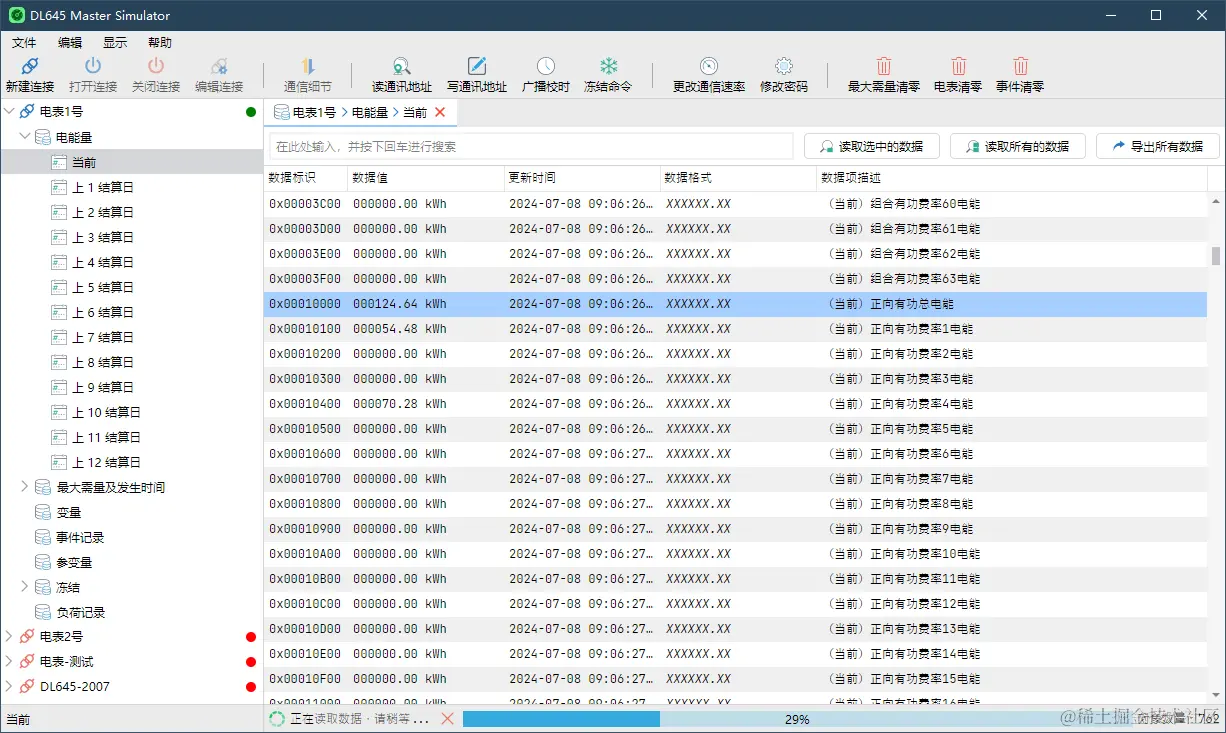Image resolution: width=1226 pixels, height=733 pixels.
Task: Click the 事件清零 trash icon
Action: [x=1020, y=66]
